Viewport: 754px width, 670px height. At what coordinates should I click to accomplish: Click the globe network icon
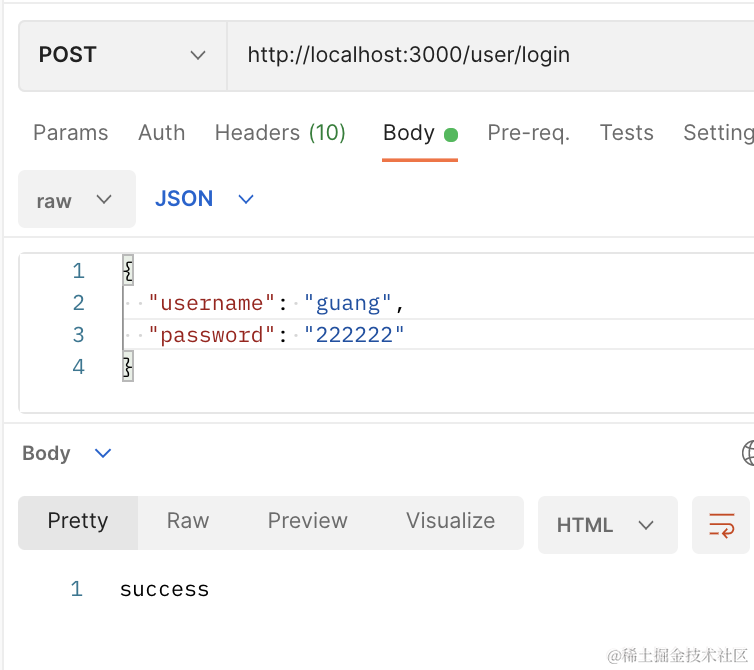point(747,453)
